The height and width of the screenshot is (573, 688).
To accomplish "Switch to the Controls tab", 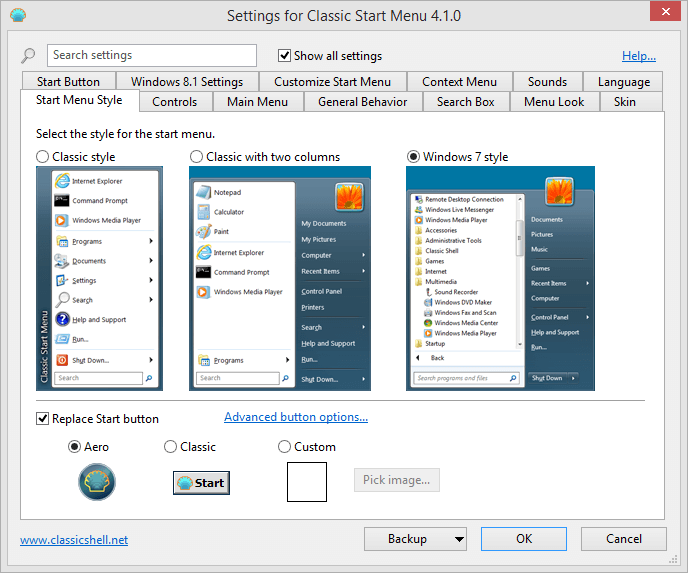I will click(175, 102).
